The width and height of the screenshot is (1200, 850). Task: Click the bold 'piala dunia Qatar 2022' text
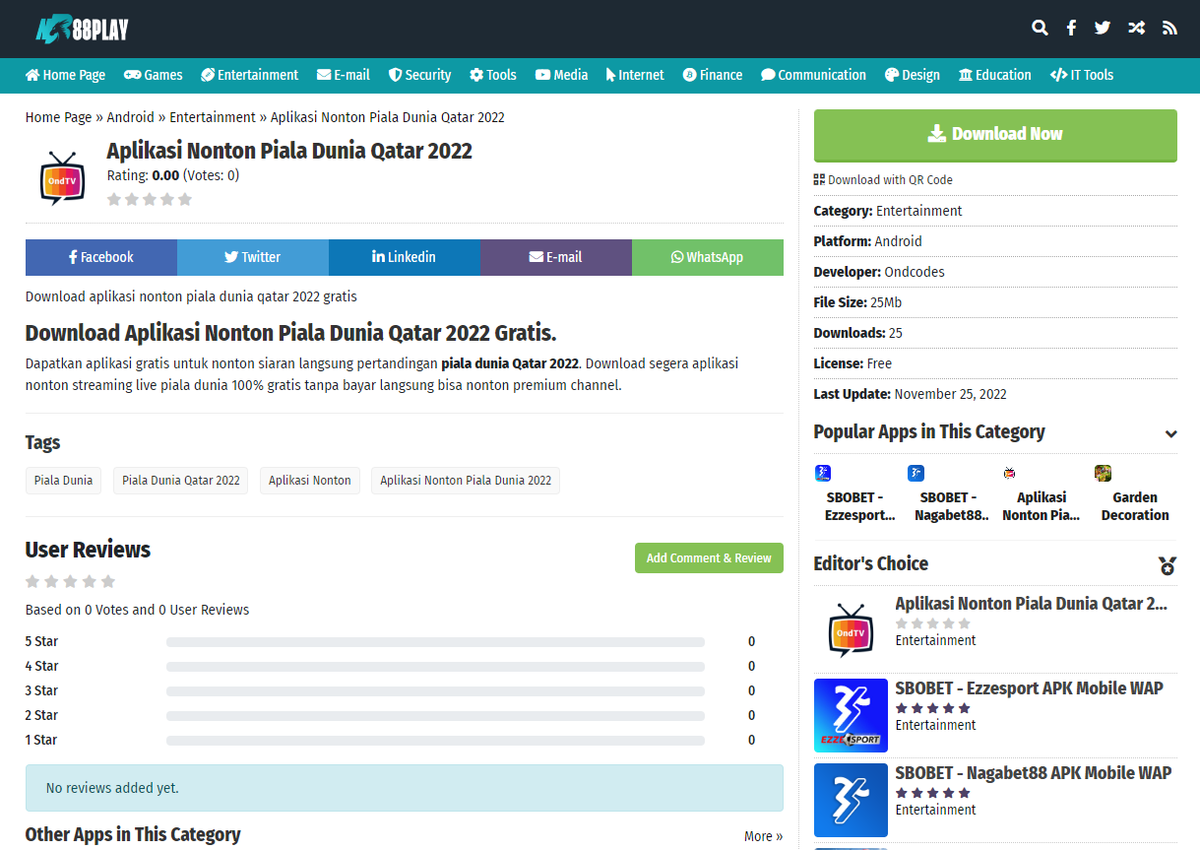[510, 364]
